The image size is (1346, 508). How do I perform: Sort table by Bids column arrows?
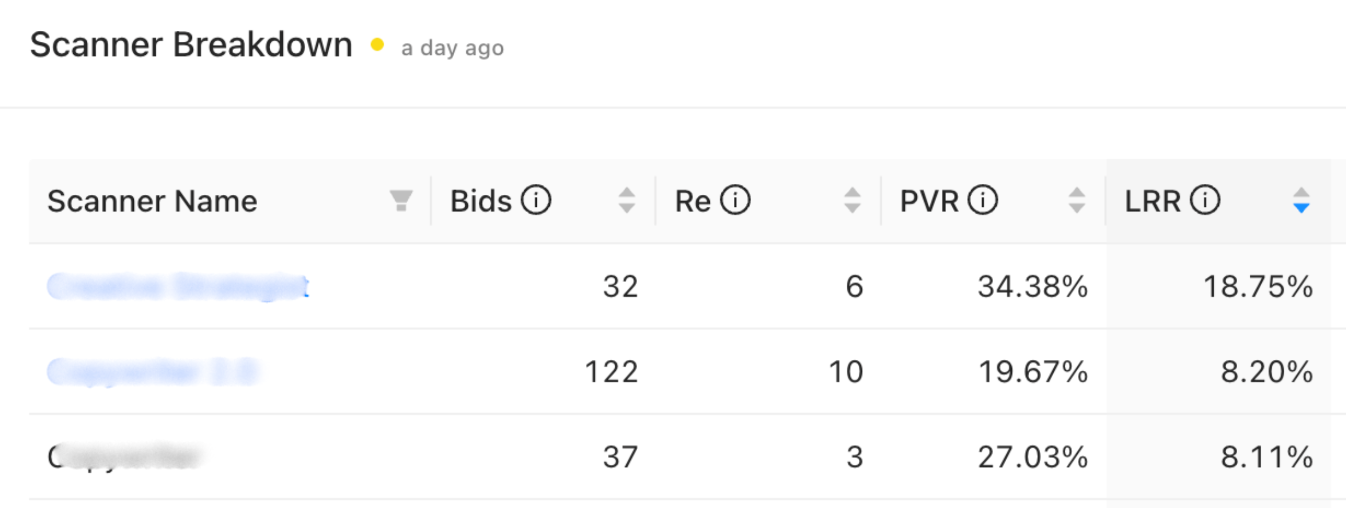click(627, 201)
